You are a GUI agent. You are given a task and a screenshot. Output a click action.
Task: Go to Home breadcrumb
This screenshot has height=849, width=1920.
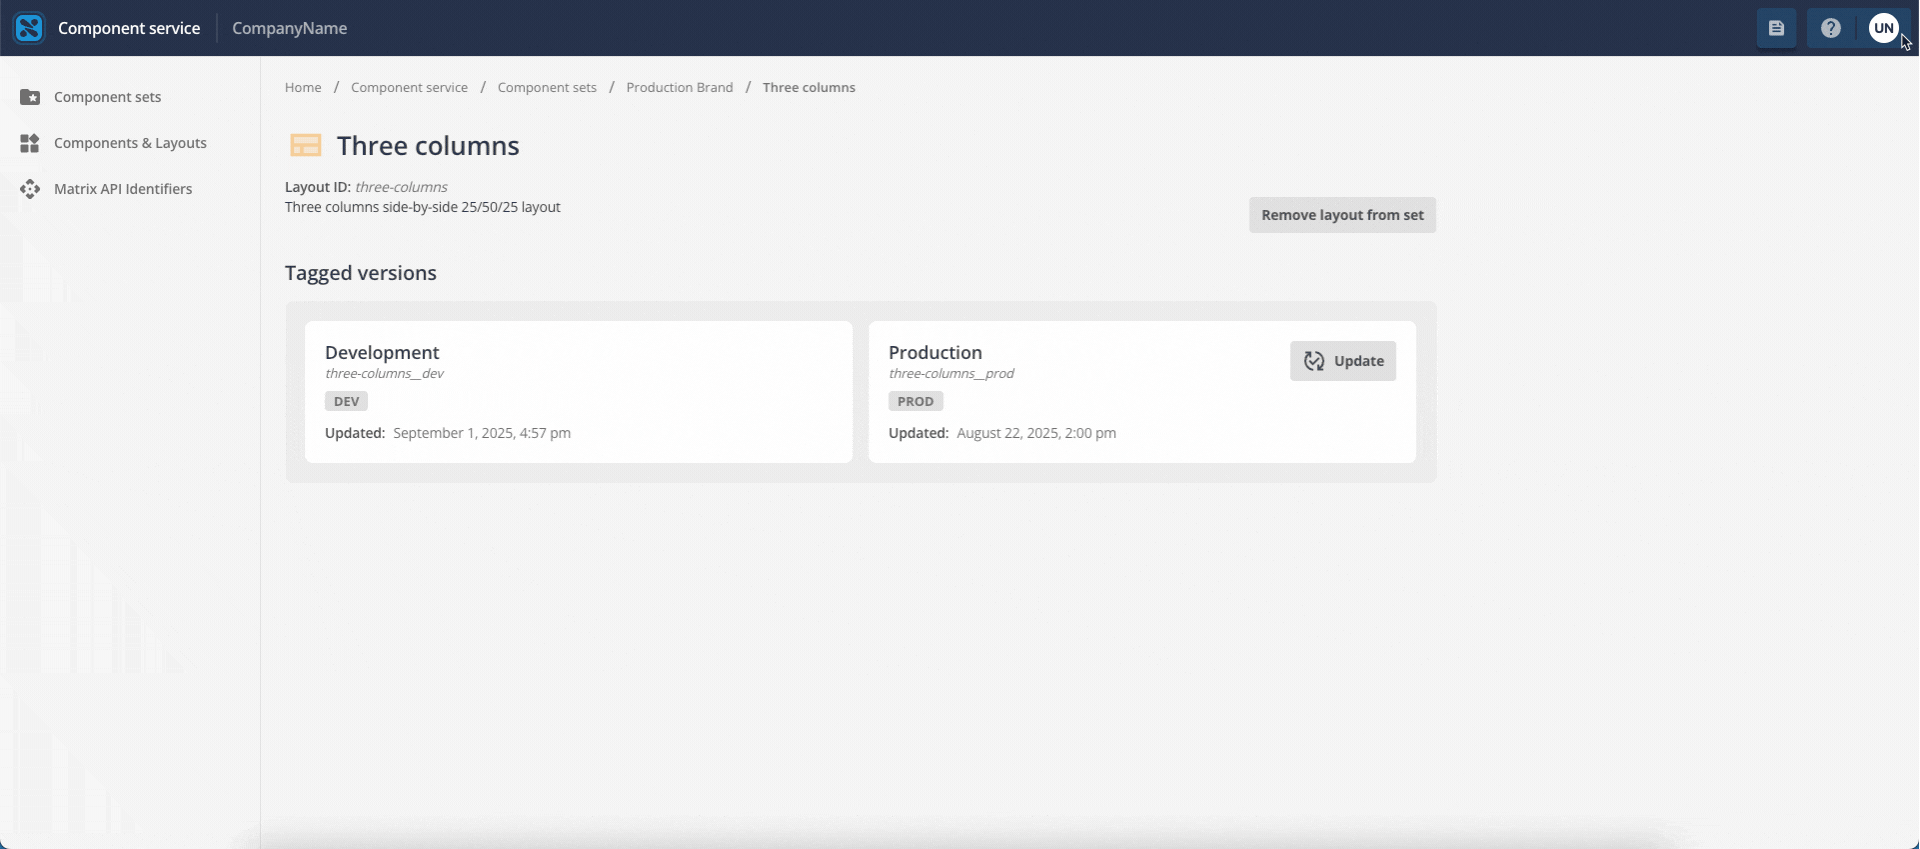coord(303,87)
